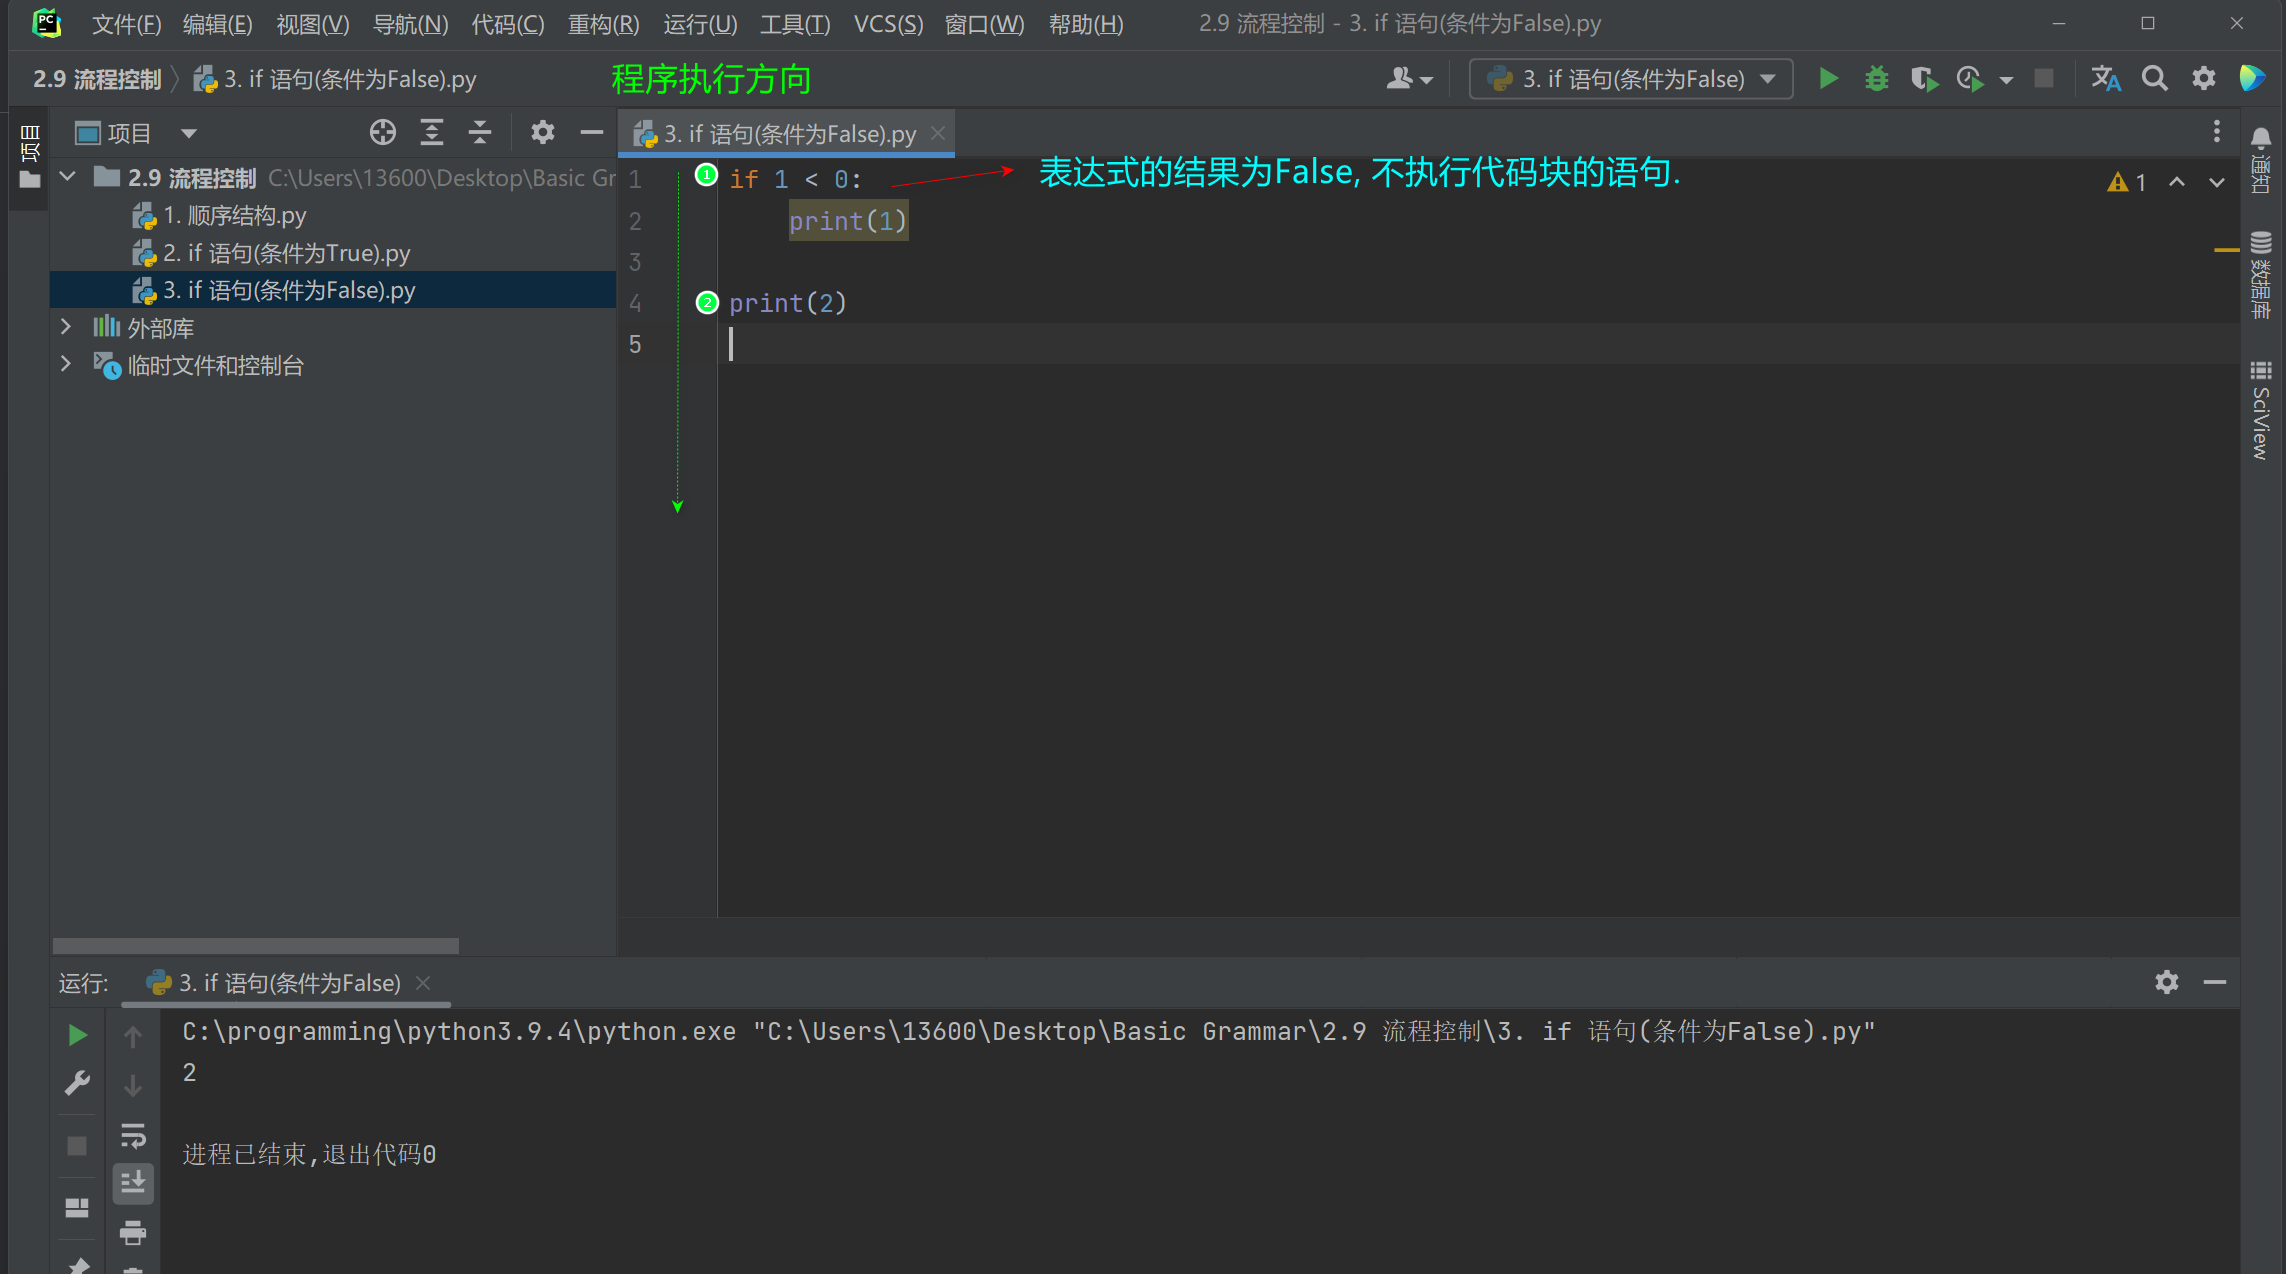This screenshot has height=1274, width=2286.
Task: Open the VCS(S) menu
Action: point(889,24)
